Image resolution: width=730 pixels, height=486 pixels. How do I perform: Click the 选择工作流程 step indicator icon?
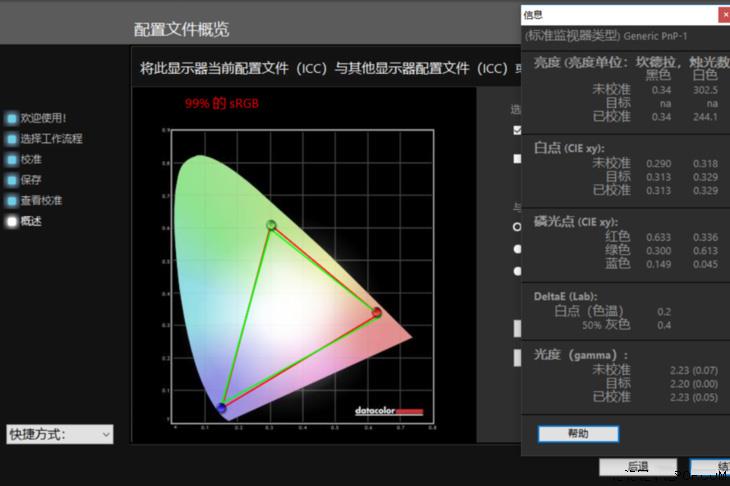coord(12,139)
